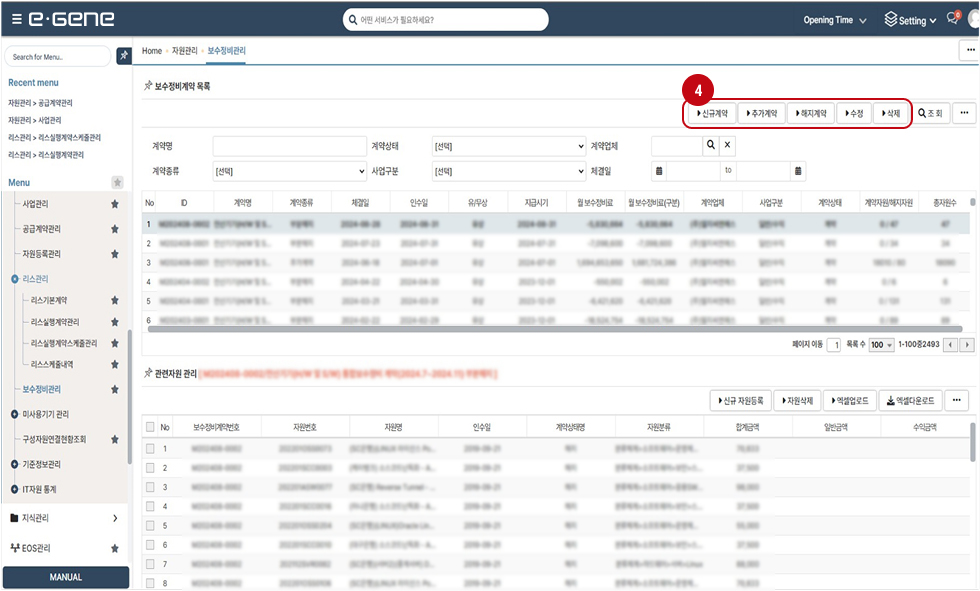Open the 계약종류 dropdown
The width and height of the screenshot is (980, 591).
coord(289,171)
